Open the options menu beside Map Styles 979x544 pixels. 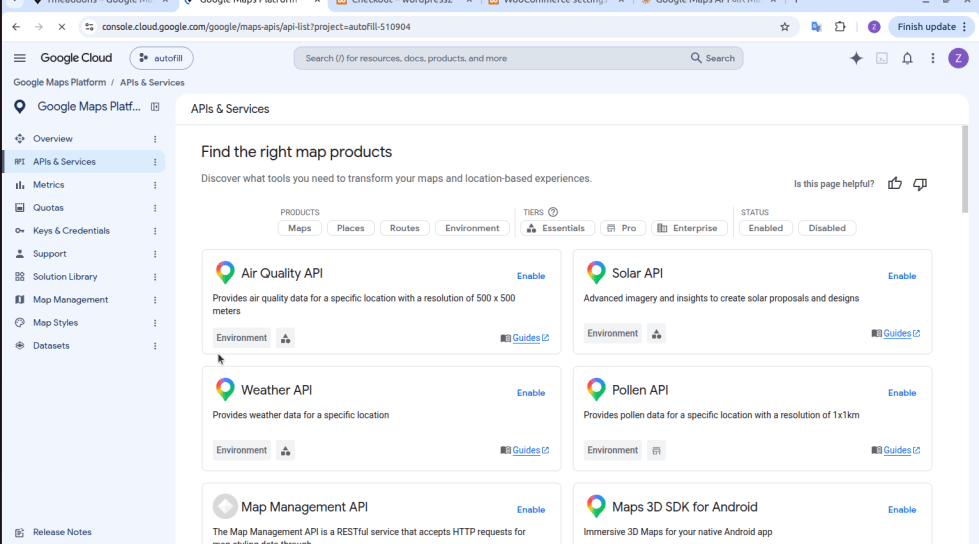155,323
